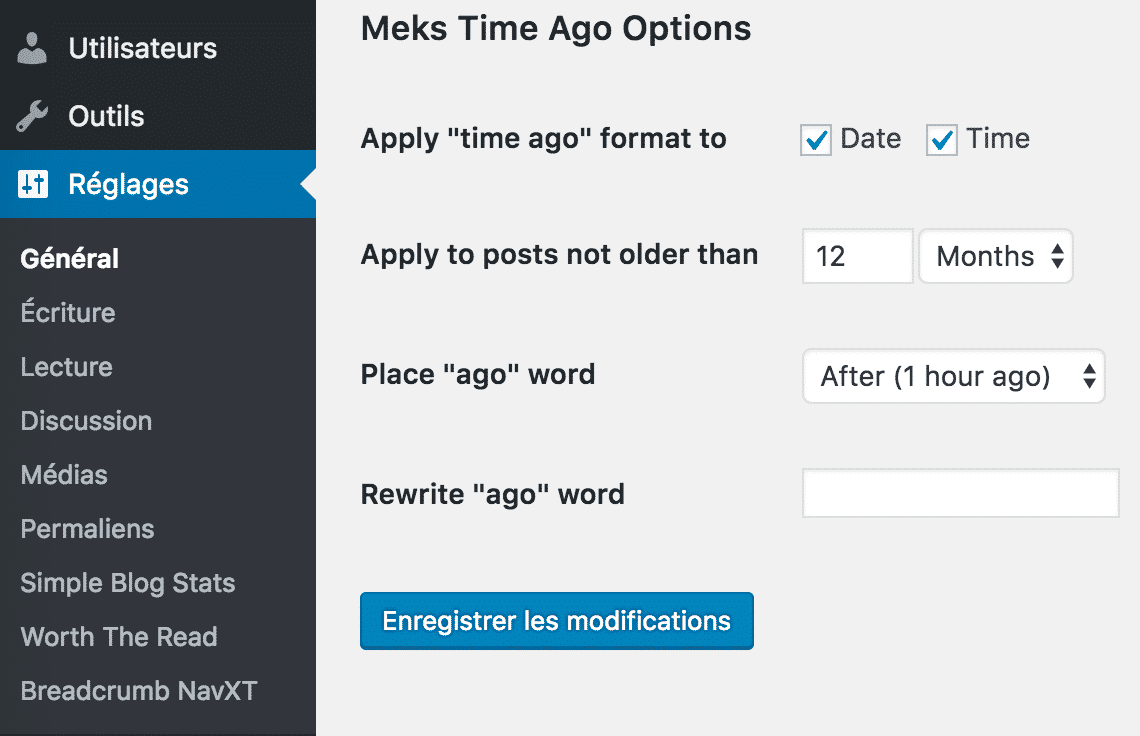Open Worth The Read settings
The height and width of the screenshot is (736, 1140).
pyautogui.click(x=118, y=636)
